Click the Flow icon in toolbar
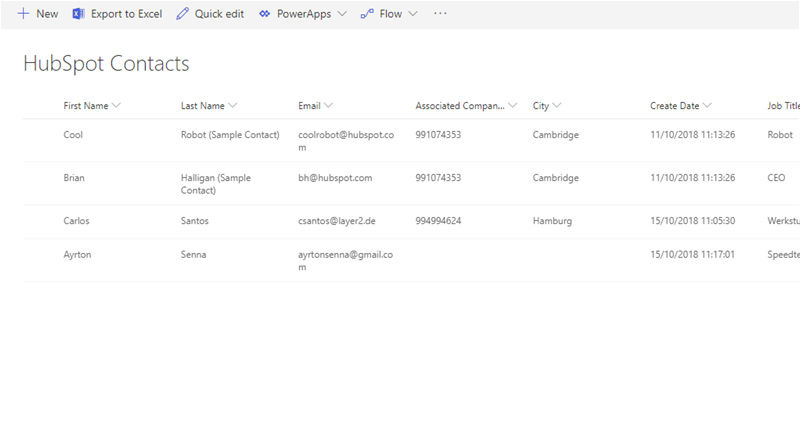The width and height of the screenshot is (800, 438). (x=367, y=14)
